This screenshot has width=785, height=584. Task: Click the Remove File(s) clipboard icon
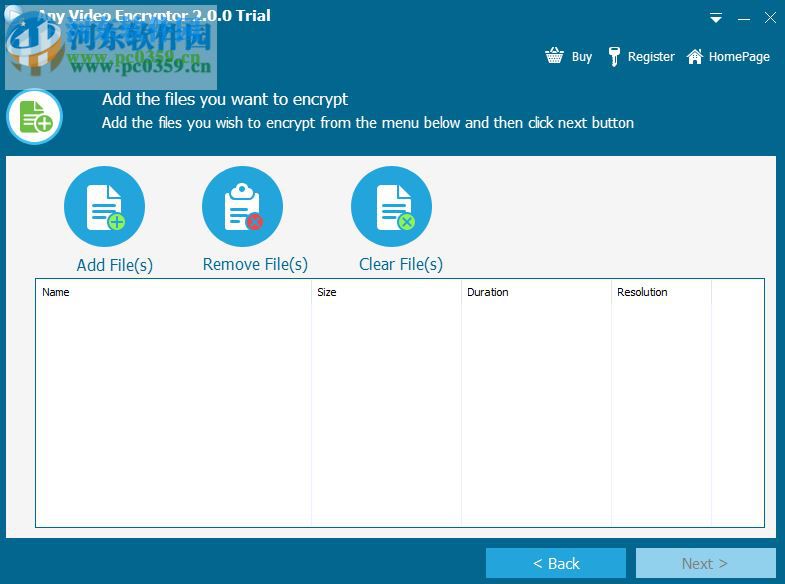click(242, 207)
